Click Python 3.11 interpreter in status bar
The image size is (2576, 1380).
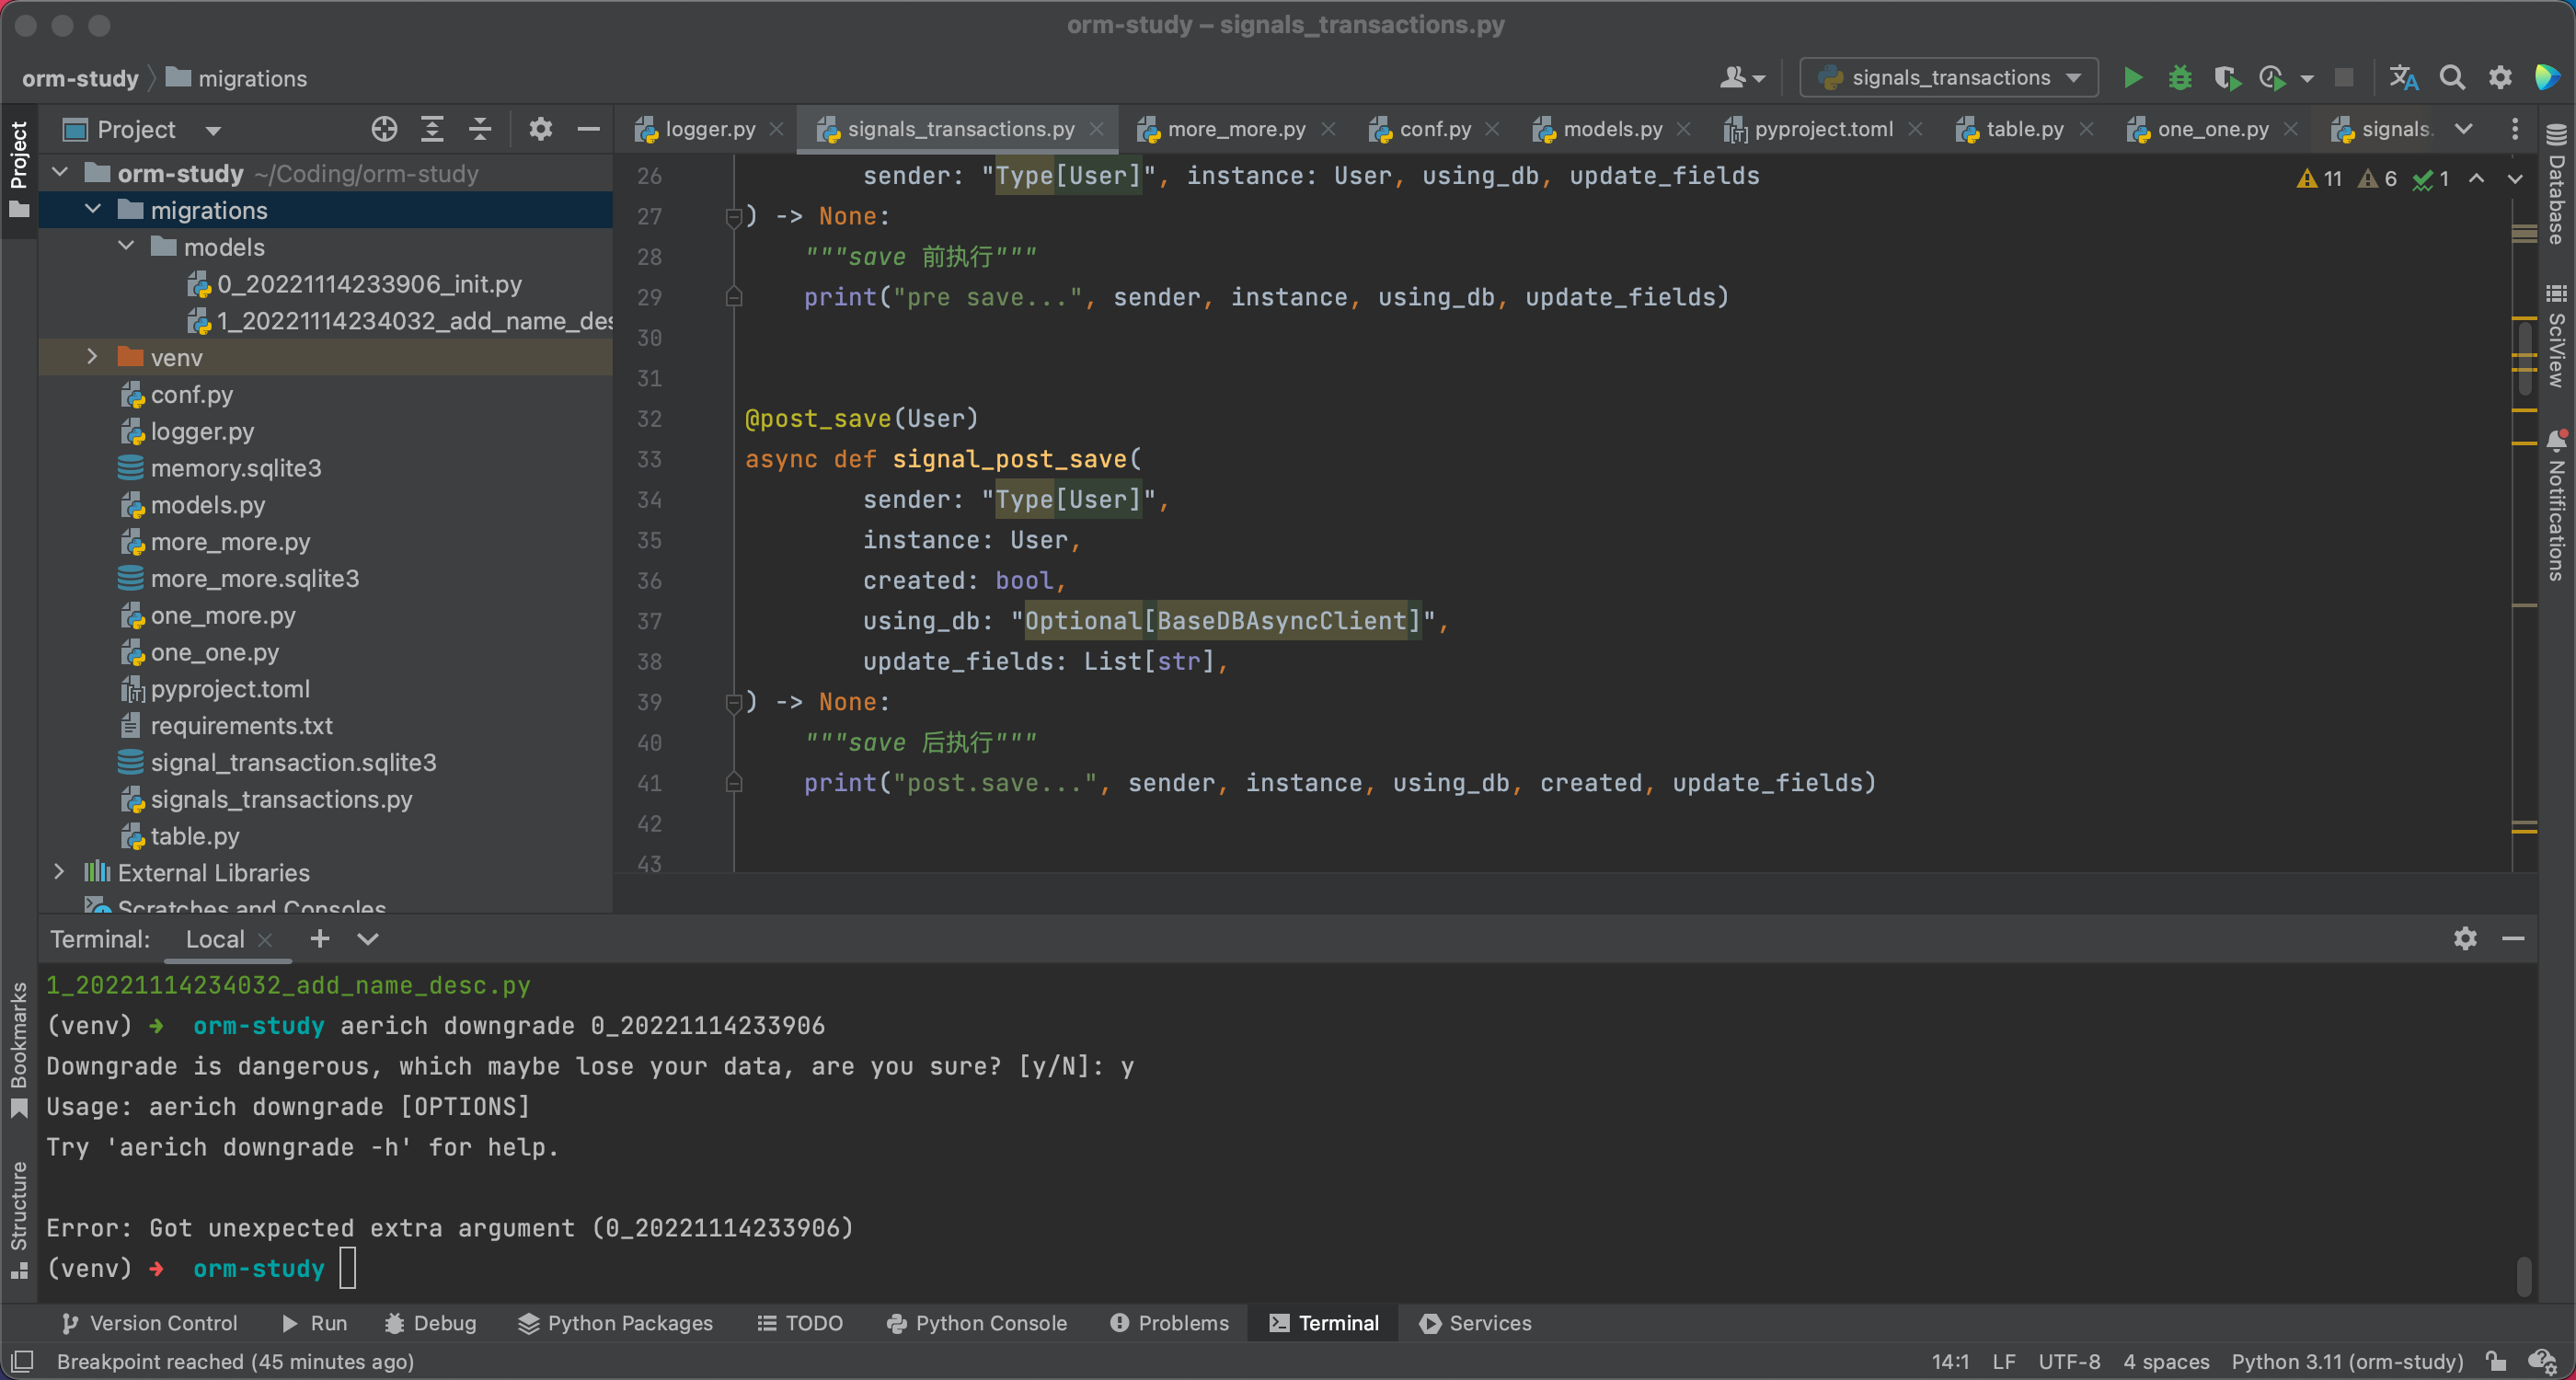(x=2347, y=1361)
